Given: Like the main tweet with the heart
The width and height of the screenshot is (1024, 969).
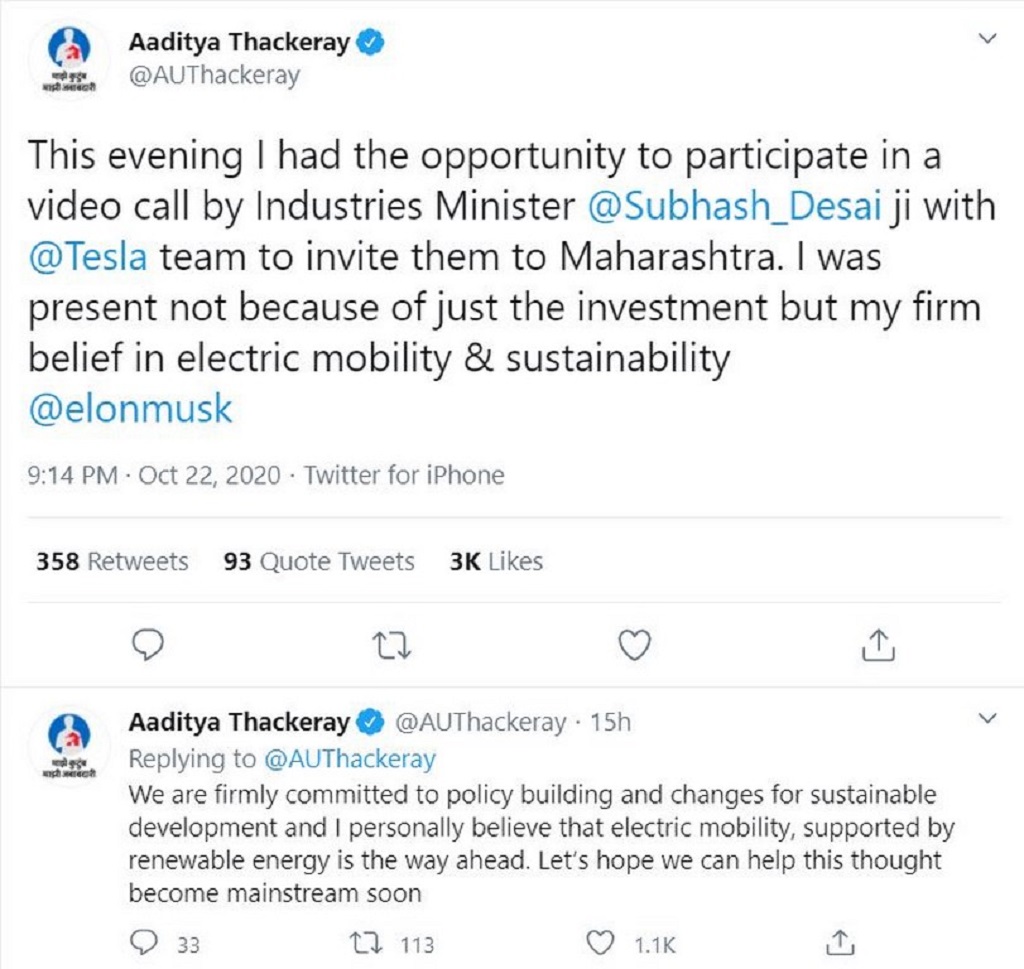Looking at the screenshot, I should tap(634, 647).
